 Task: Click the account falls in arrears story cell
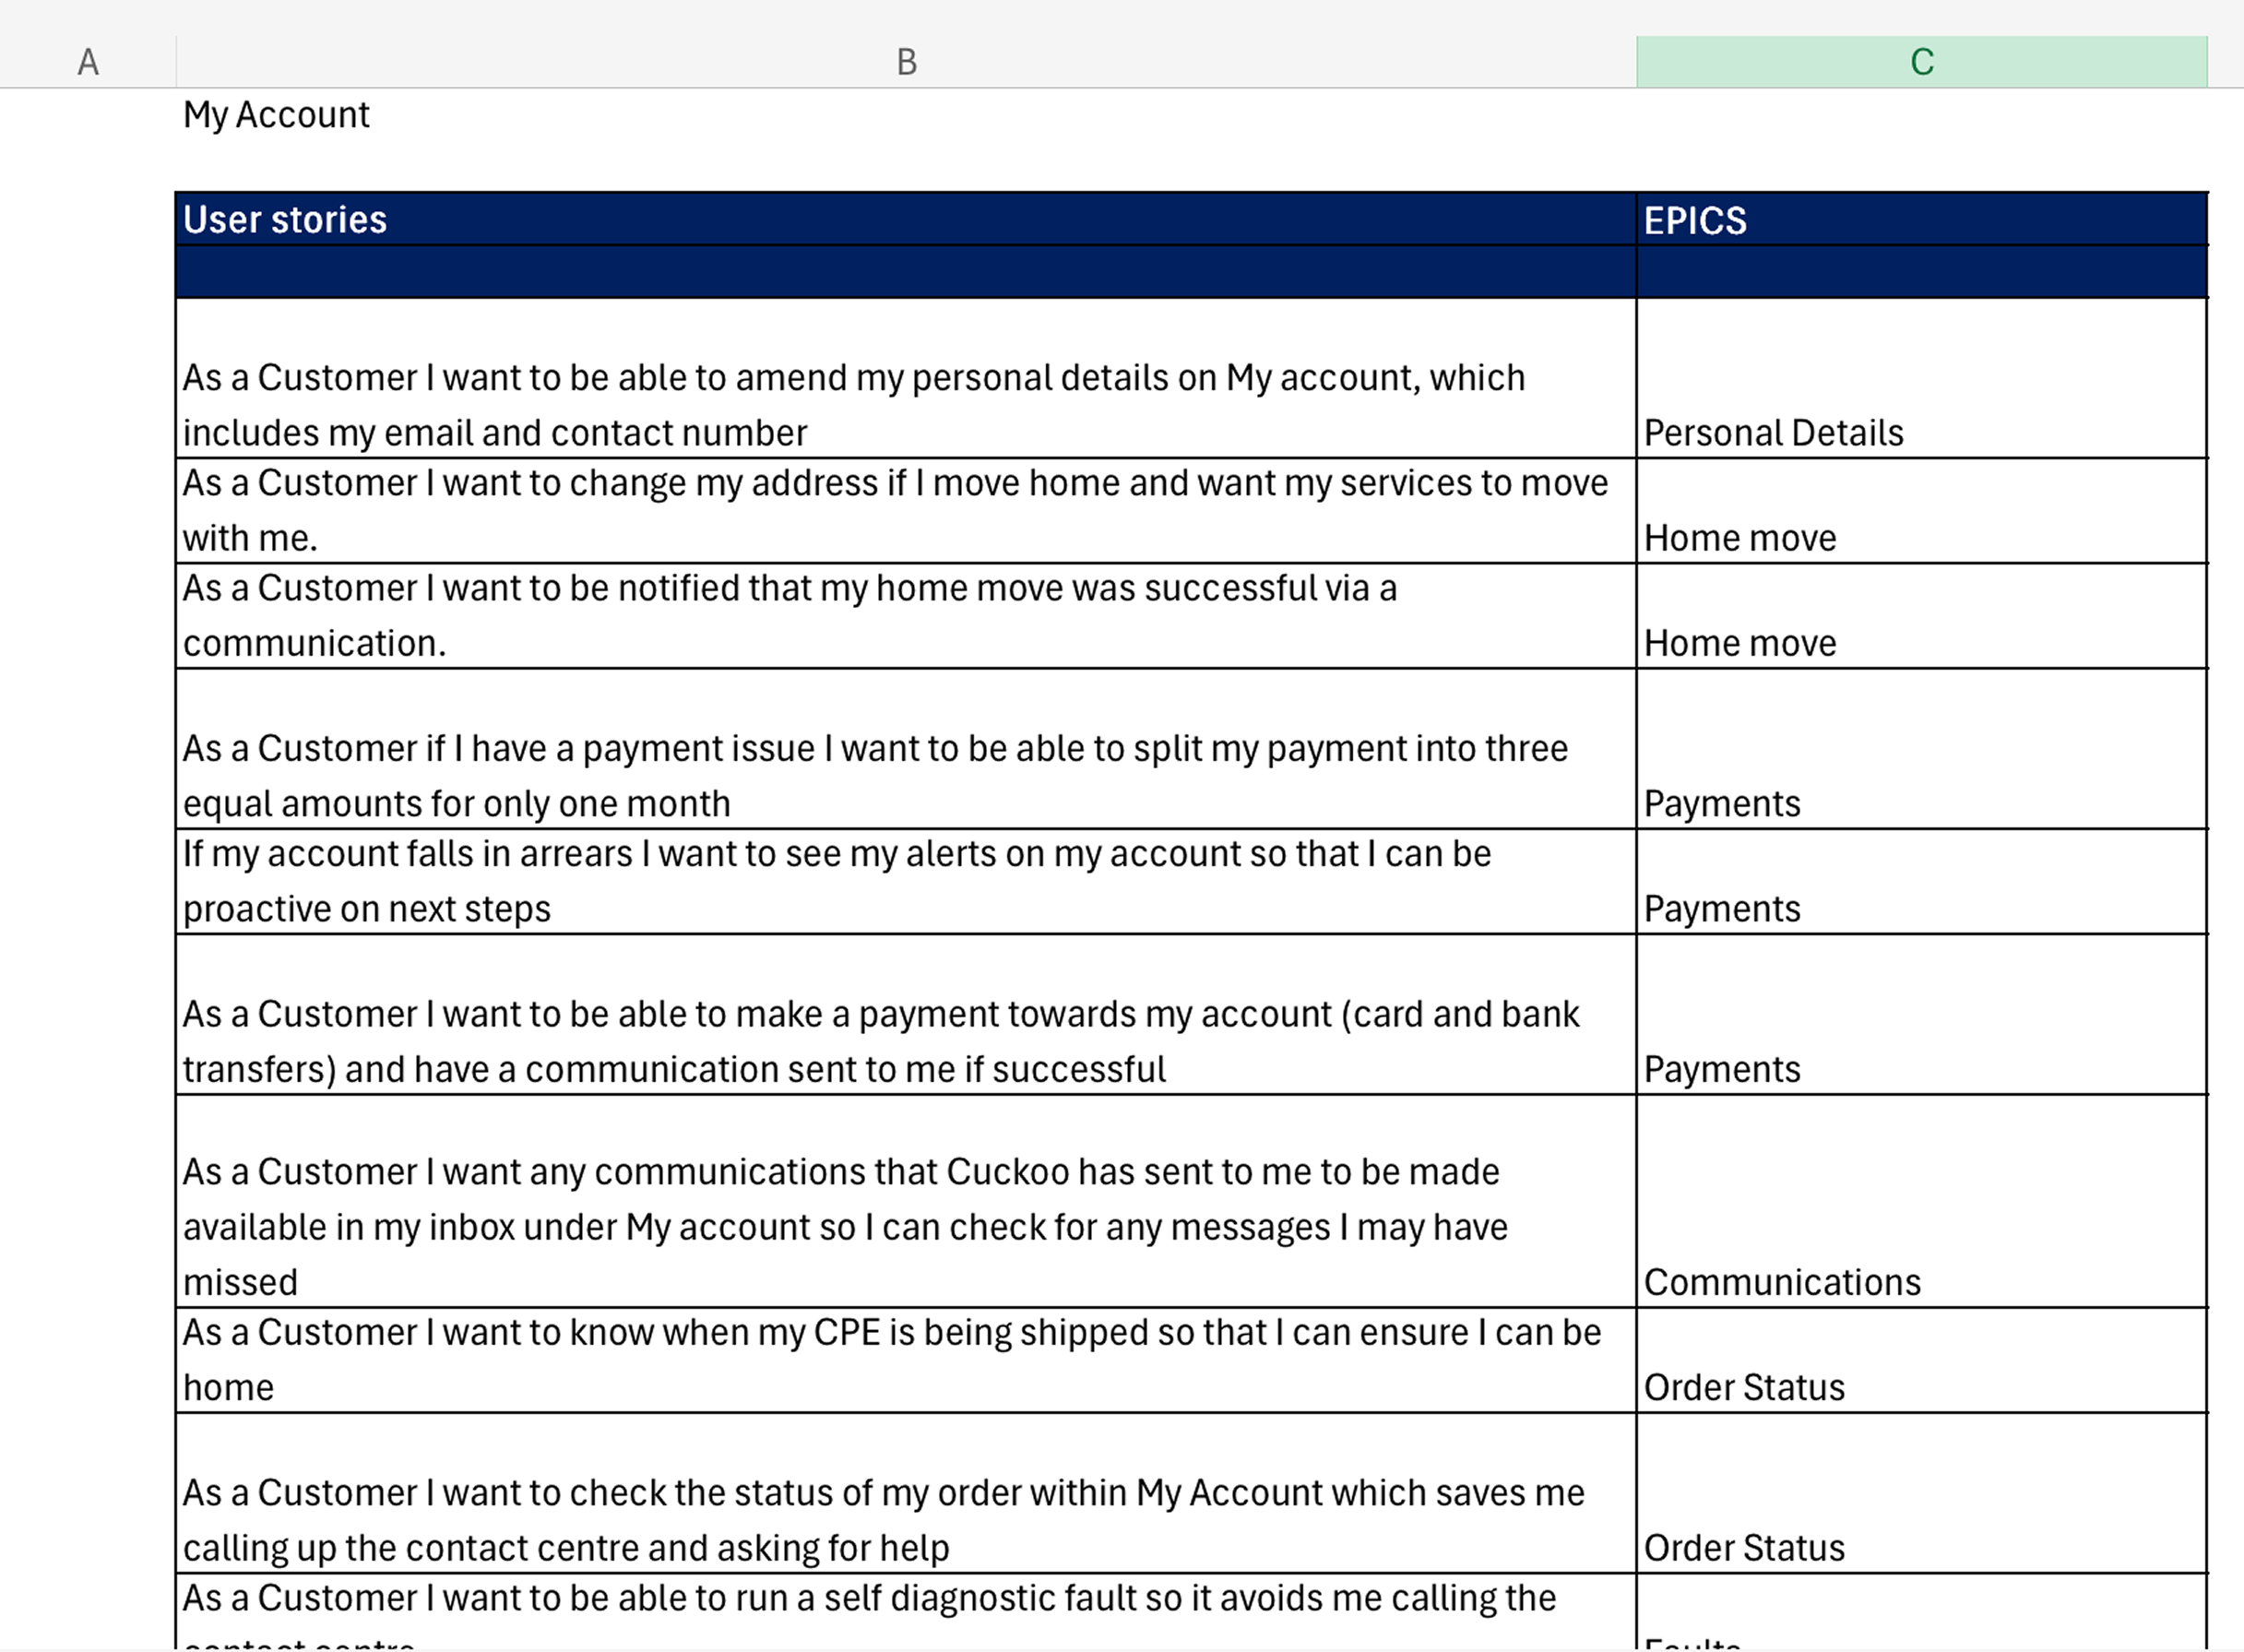[837, 881]
